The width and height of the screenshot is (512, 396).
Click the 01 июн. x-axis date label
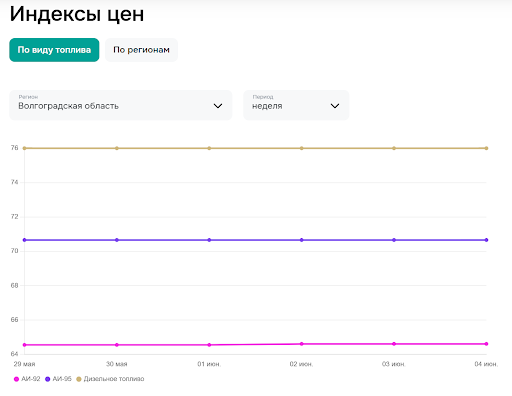(x=209, y=364)
